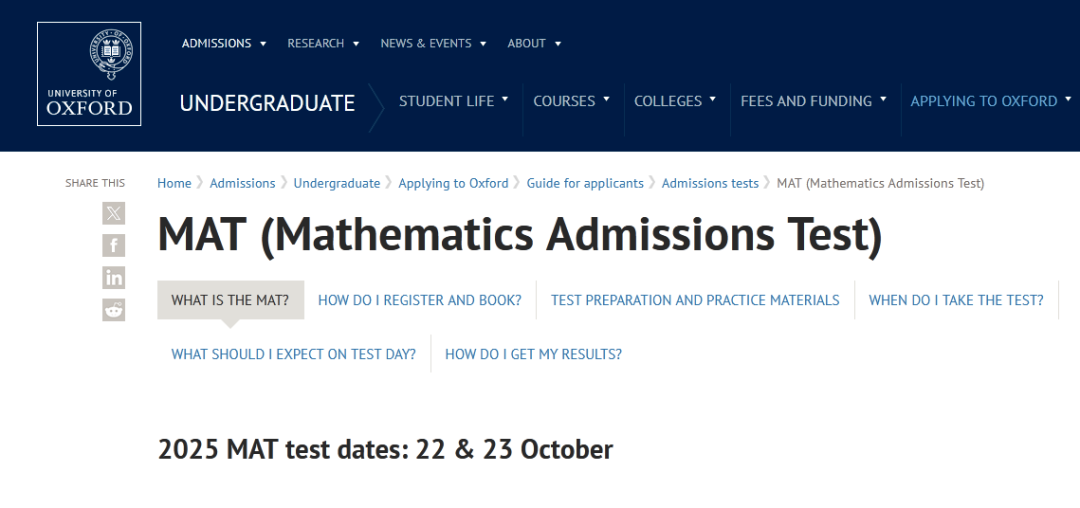This screenshot has height=508, width=1080.
Task: Open Applying to Oxford menu
Action: tap(990, 101)
